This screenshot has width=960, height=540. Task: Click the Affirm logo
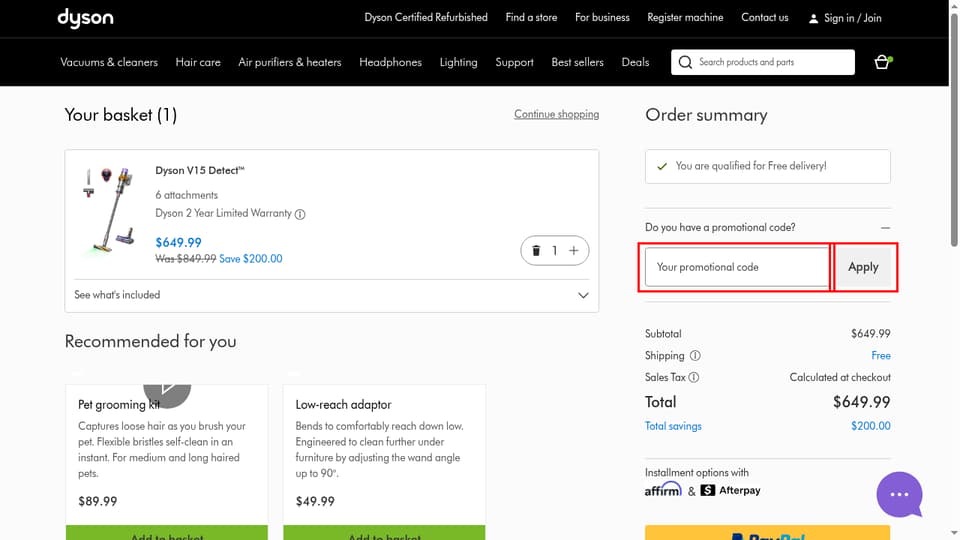pos(663,490)
